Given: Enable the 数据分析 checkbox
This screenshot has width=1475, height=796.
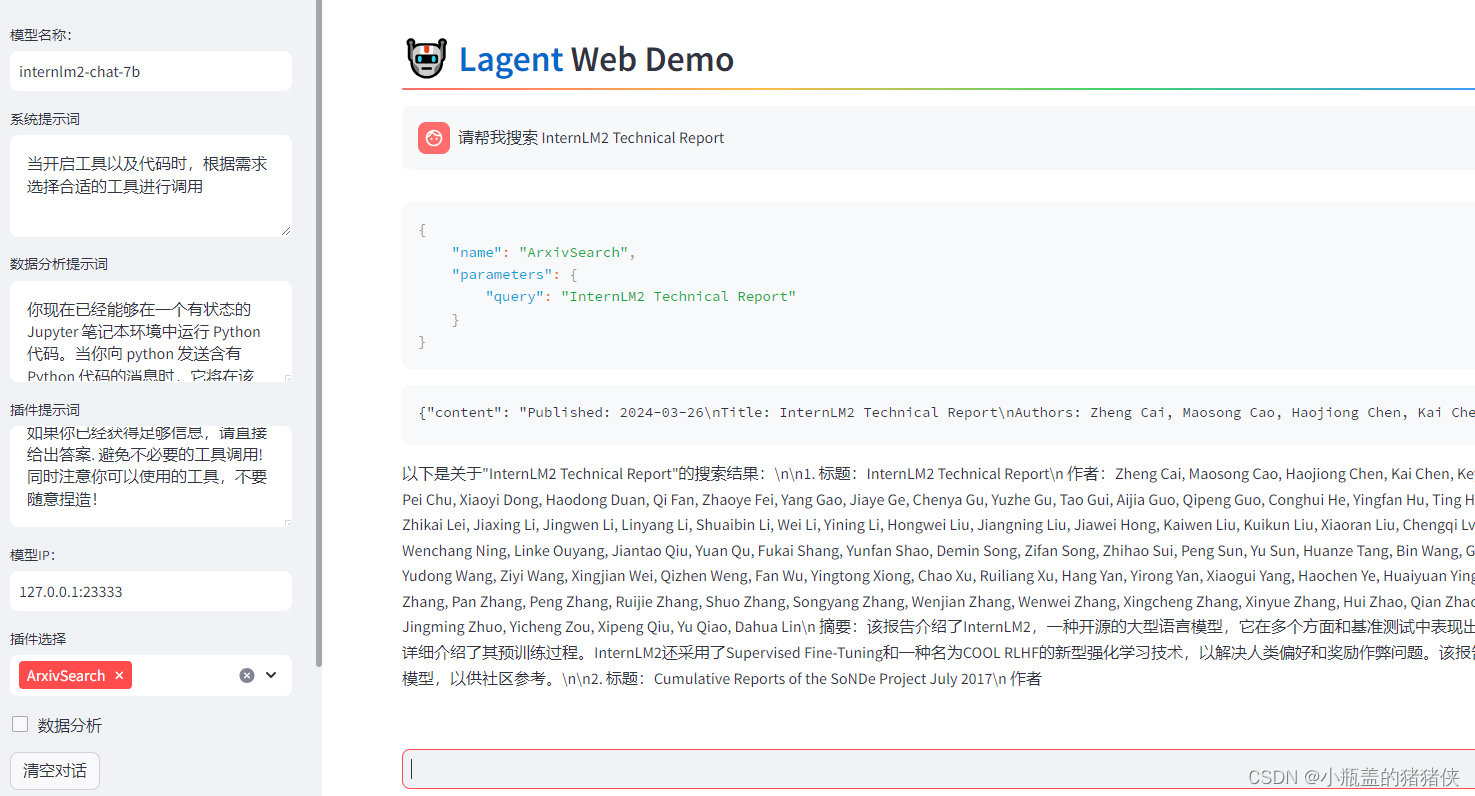Looking at the screenshot, I should click(20, 724).
